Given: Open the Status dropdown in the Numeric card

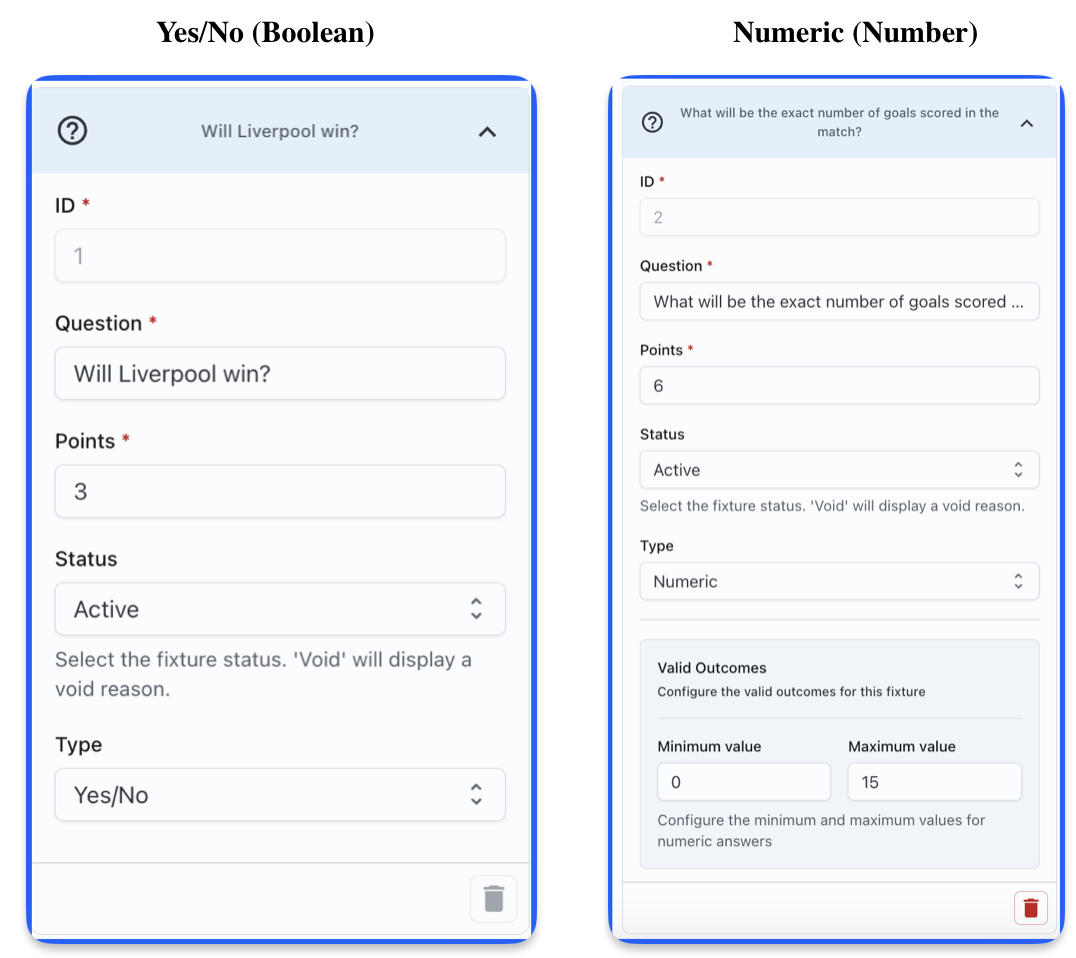Looking at the screenshot, I should click(839, 470).
